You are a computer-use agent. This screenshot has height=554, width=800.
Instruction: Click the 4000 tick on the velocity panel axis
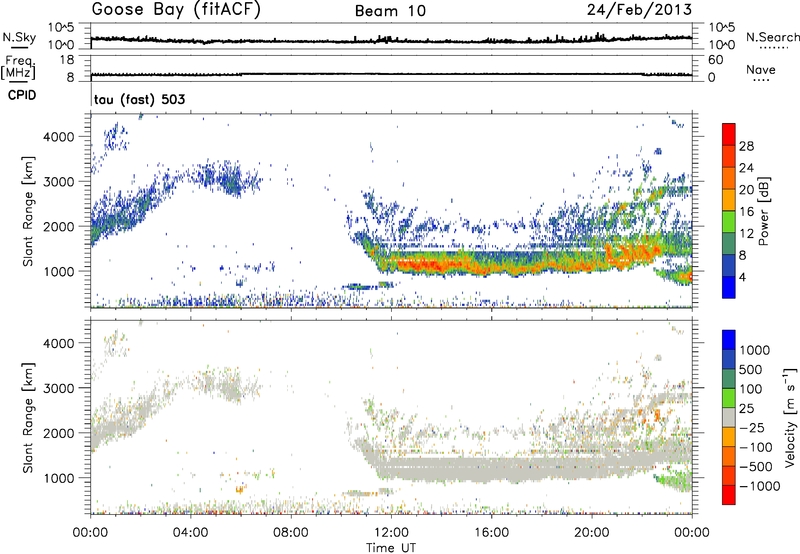point(59,343)
